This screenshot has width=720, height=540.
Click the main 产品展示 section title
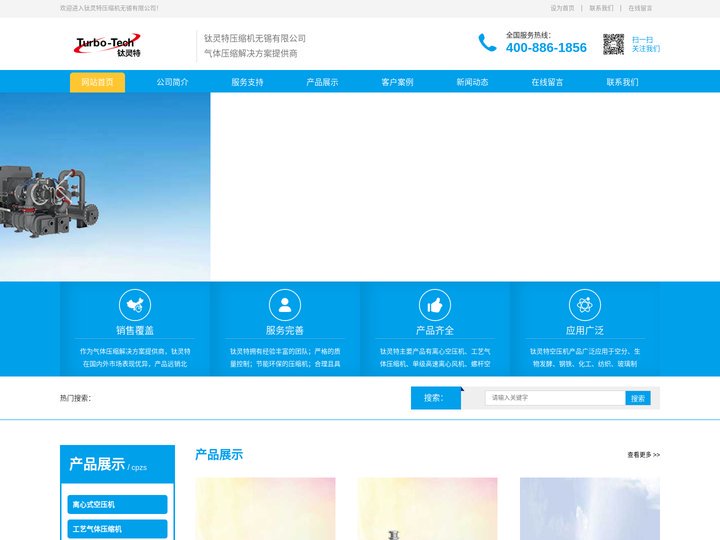click(x=219, y=455)
